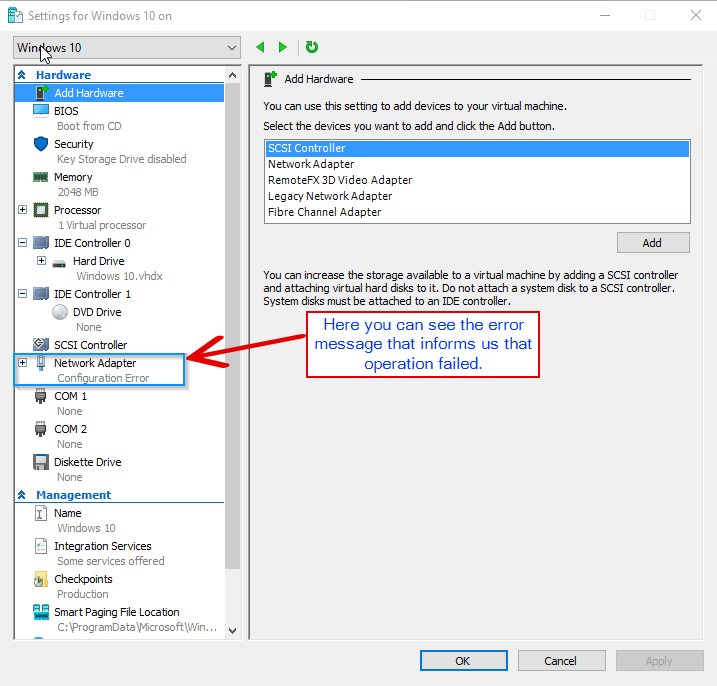Viewport: 717px width, 686px height.
Task: Click the Integration Services icon
Action: coord(41,546)
